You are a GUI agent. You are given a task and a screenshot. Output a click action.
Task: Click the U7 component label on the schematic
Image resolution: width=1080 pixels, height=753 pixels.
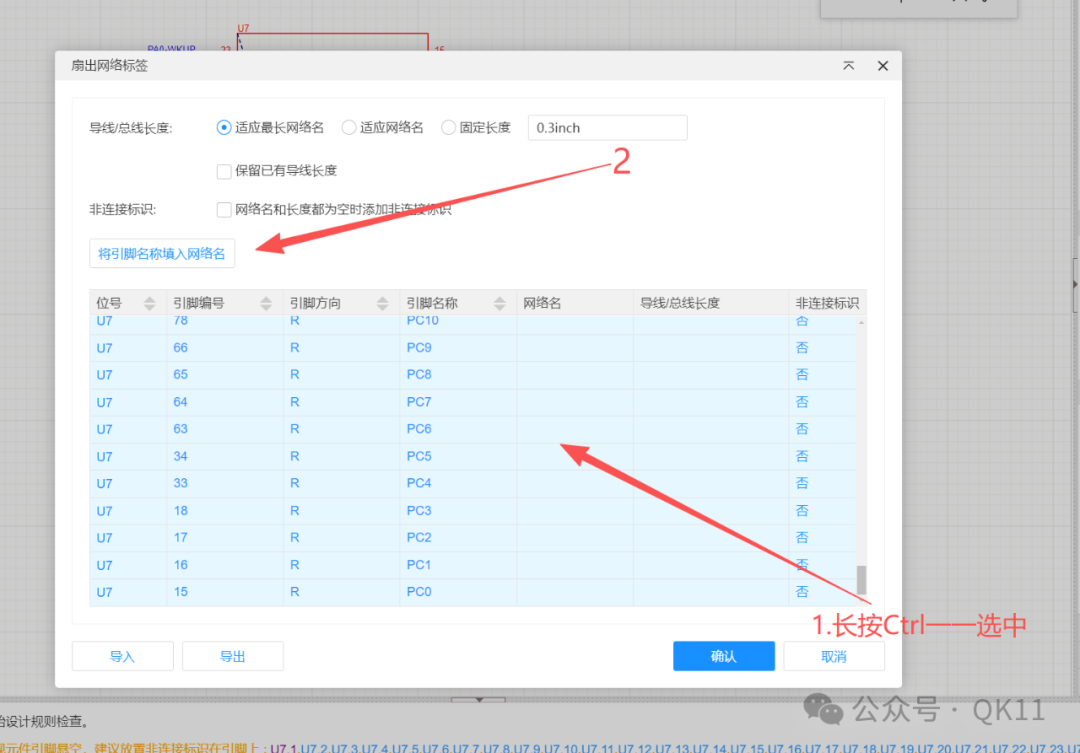click(x=243, y=28)
